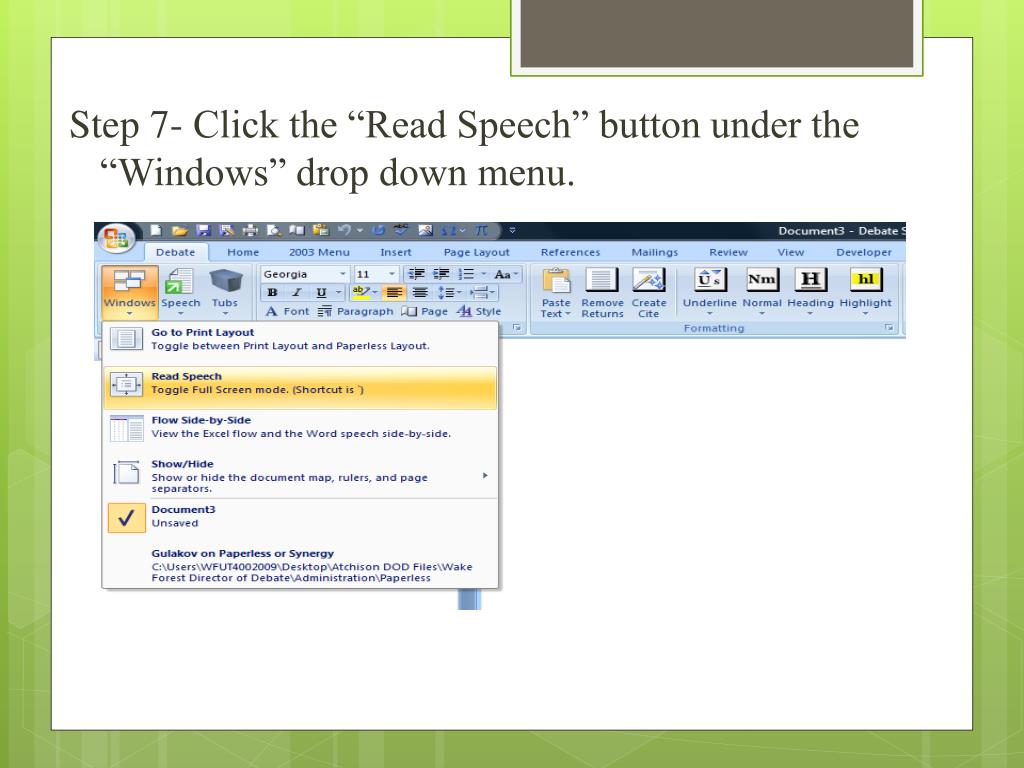Open the Developer ribbon tab
Screen dimensions: 1024x768
coord(863,252)
